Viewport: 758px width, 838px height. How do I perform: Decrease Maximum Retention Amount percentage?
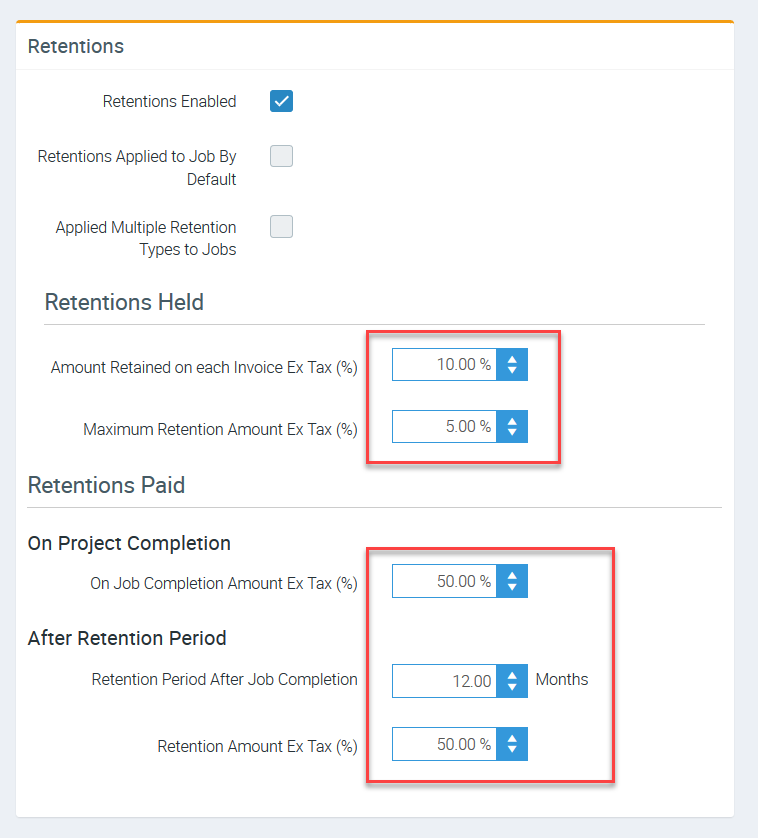(x=512, y=433)
